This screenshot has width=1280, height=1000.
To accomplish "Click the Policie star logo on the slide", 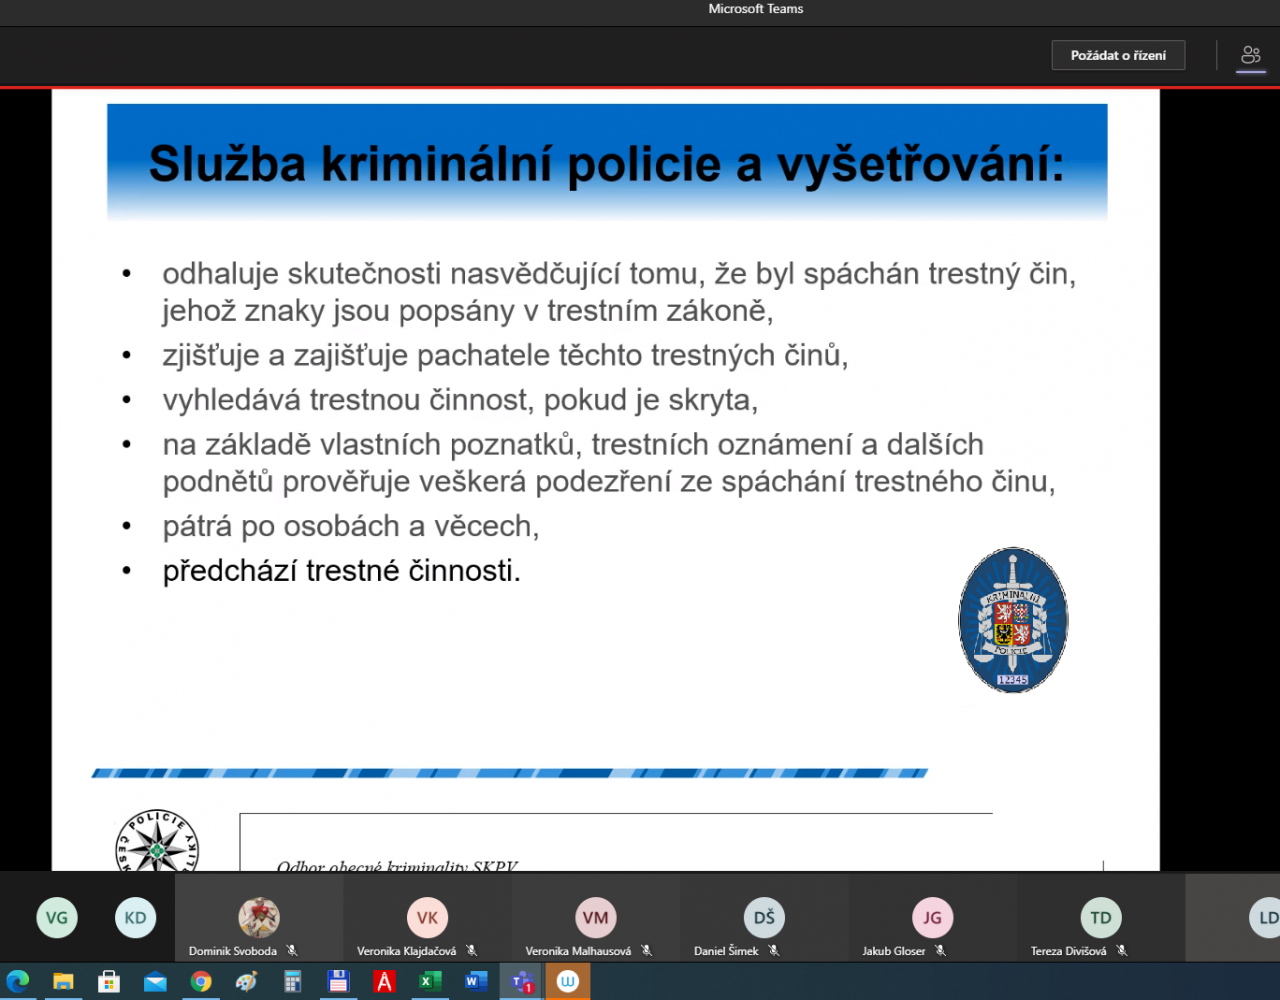I will tap(157, 841).
